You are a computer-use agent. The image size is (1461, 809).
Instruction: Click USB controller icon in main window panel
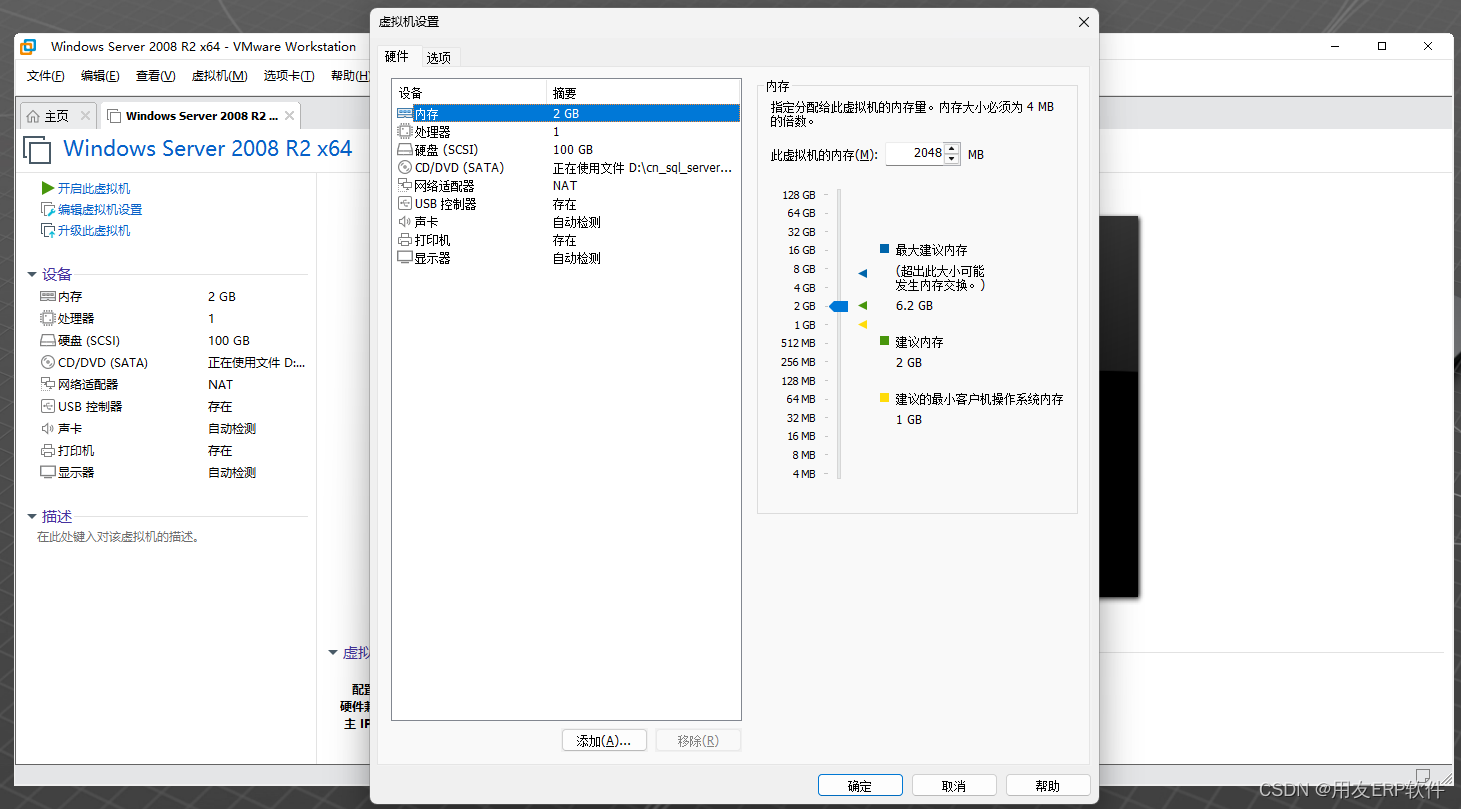(x=48, y=407)
